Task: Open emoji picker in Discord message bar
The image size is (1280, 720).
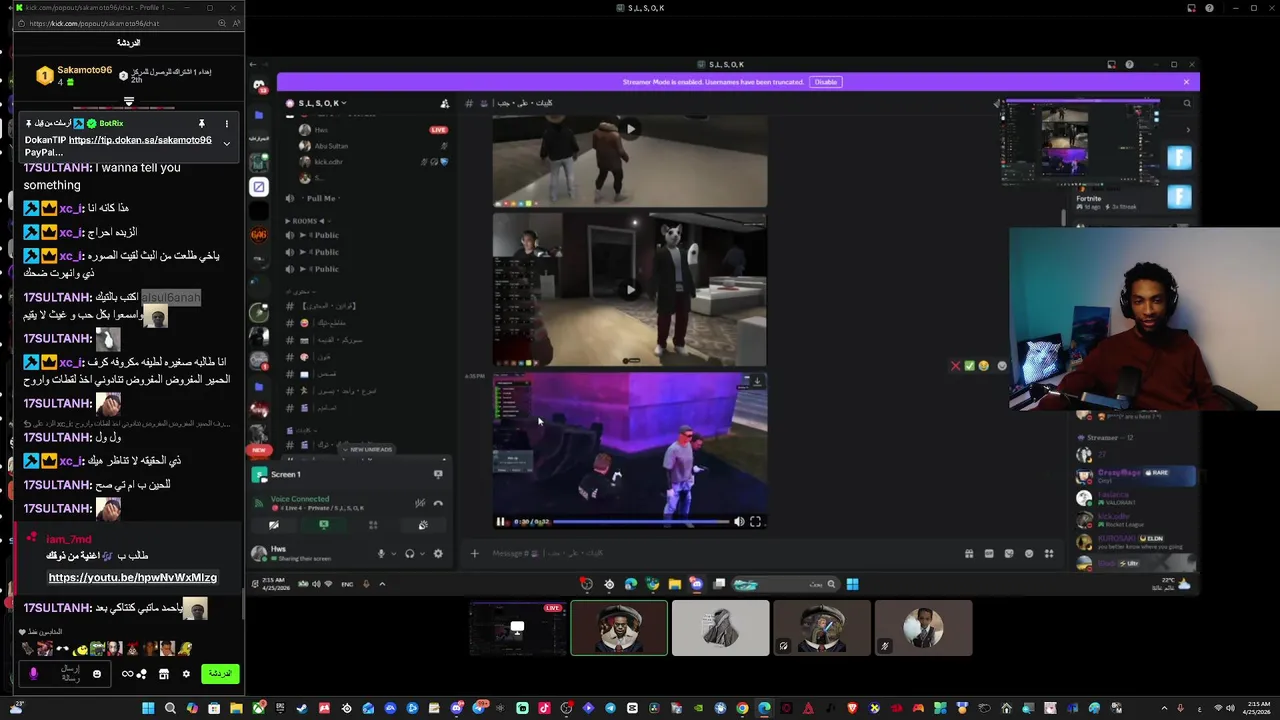Action: pyautogui.click(x=1029, y=553)
